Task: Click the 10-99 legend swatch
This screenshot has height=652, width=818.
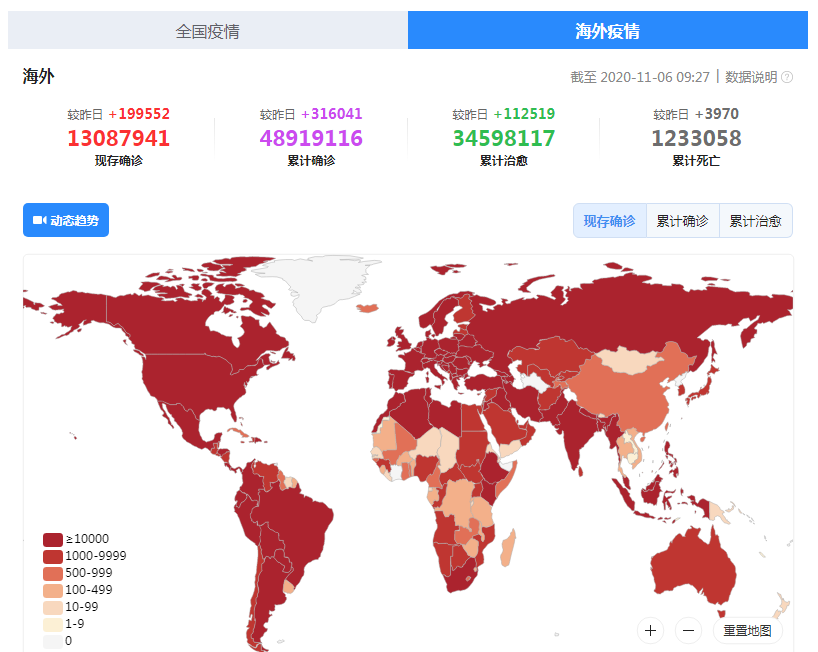Action: pyautogui.click(x=53, y=607)
